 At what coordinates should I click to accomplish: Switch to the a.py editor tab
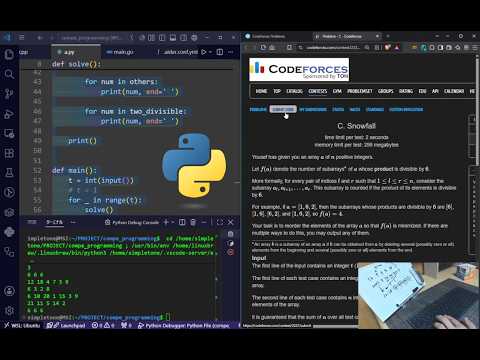coord(76,52)
